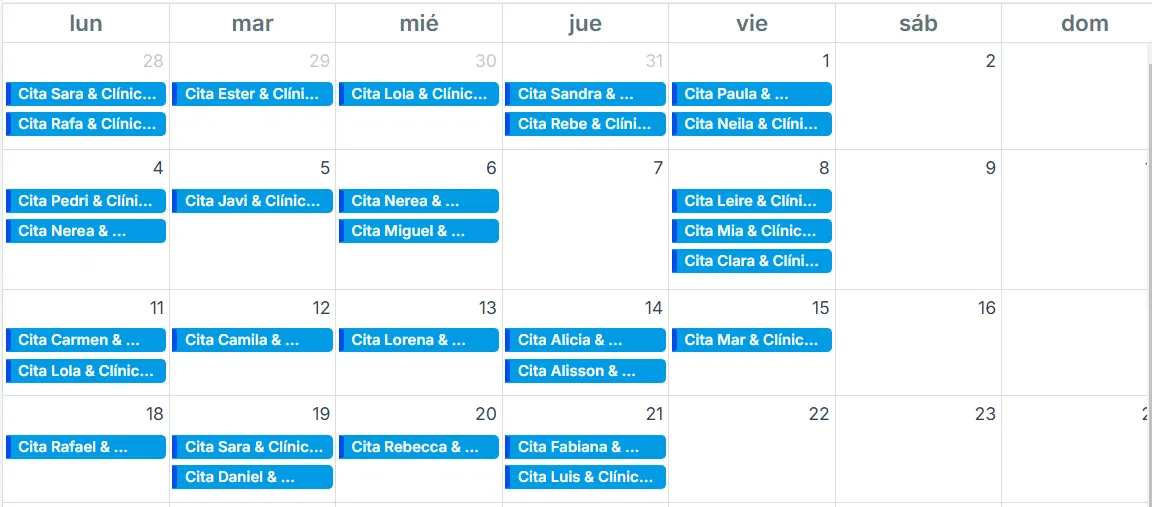The width and height of the screenshot is (1152, 507).
Task: Click Cita Clara event on Friday 8
Action: (x=752, y=261)
